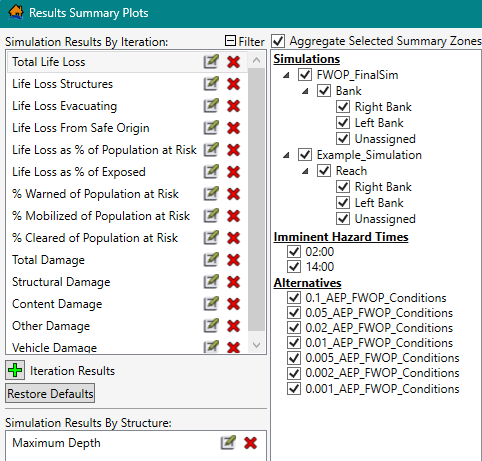Uncheck Right Bank under Bank

pyautogui.click(x=343, y=107)
